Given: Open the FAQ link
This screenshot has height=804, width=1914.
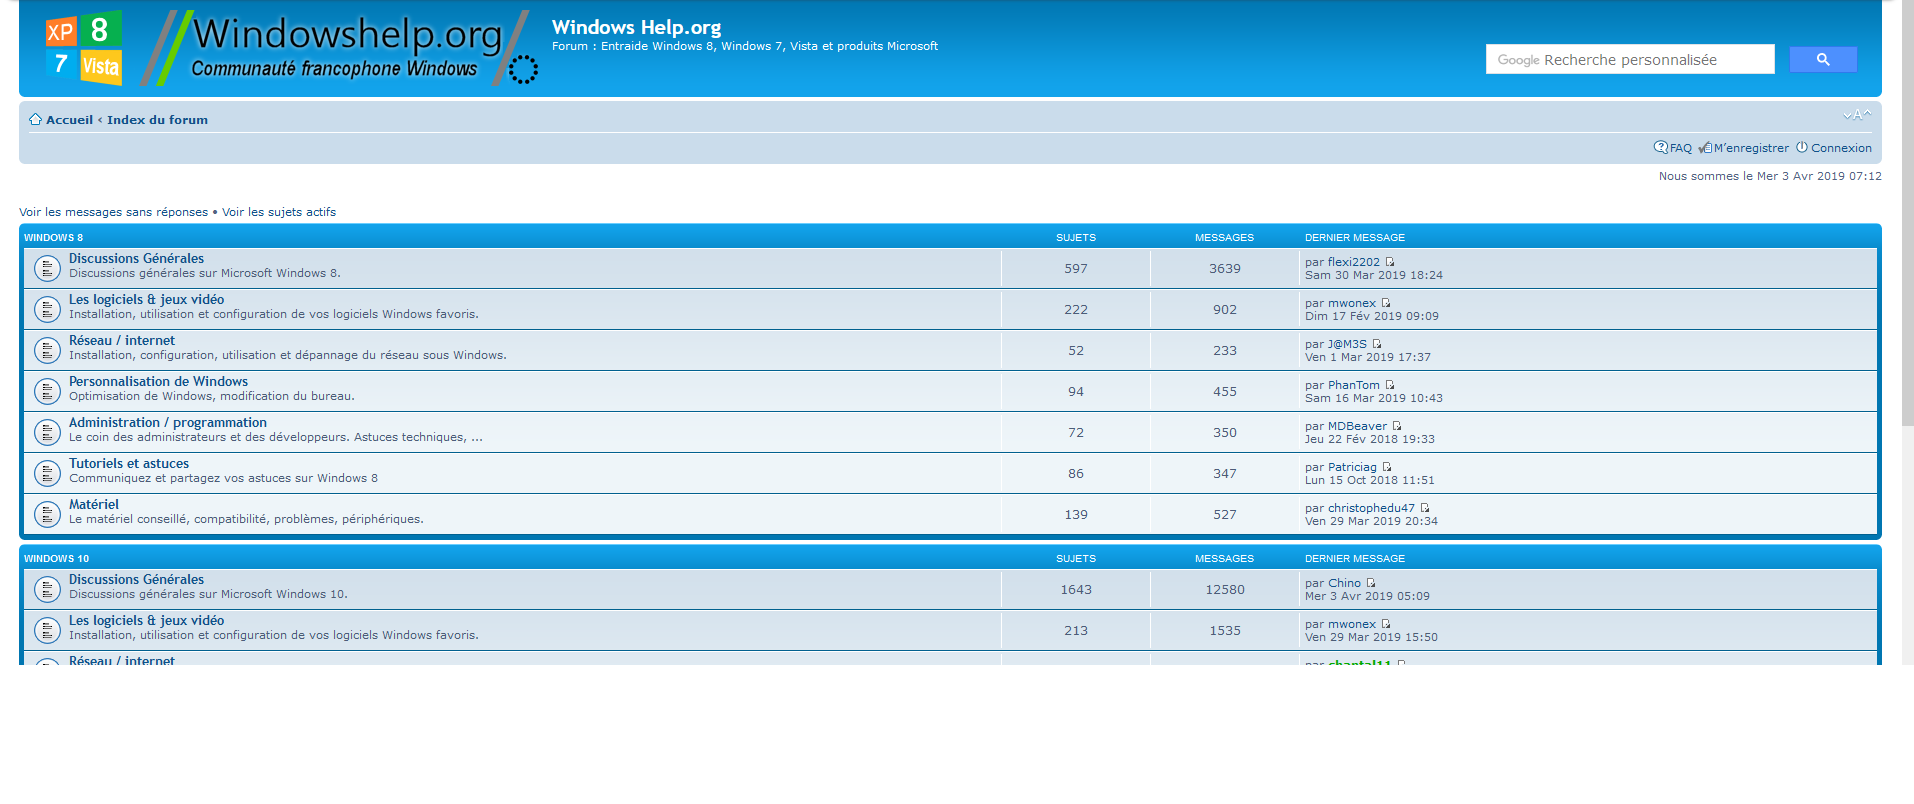Looking at the screenshot, I should tap(1681, 148).
